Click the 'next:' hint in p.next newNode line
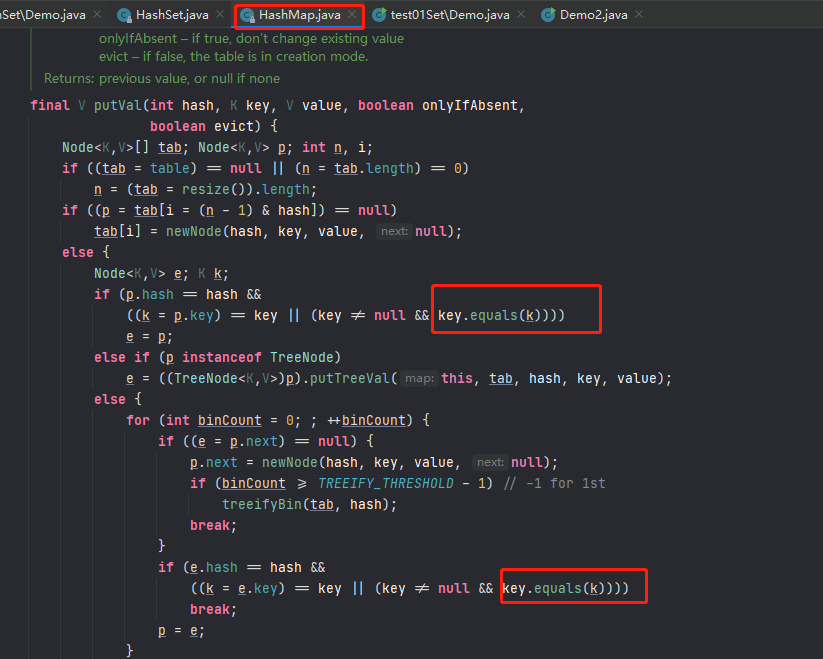Image resolution: width=823 pixels, height=659 pixels. [x=490, y=462]
